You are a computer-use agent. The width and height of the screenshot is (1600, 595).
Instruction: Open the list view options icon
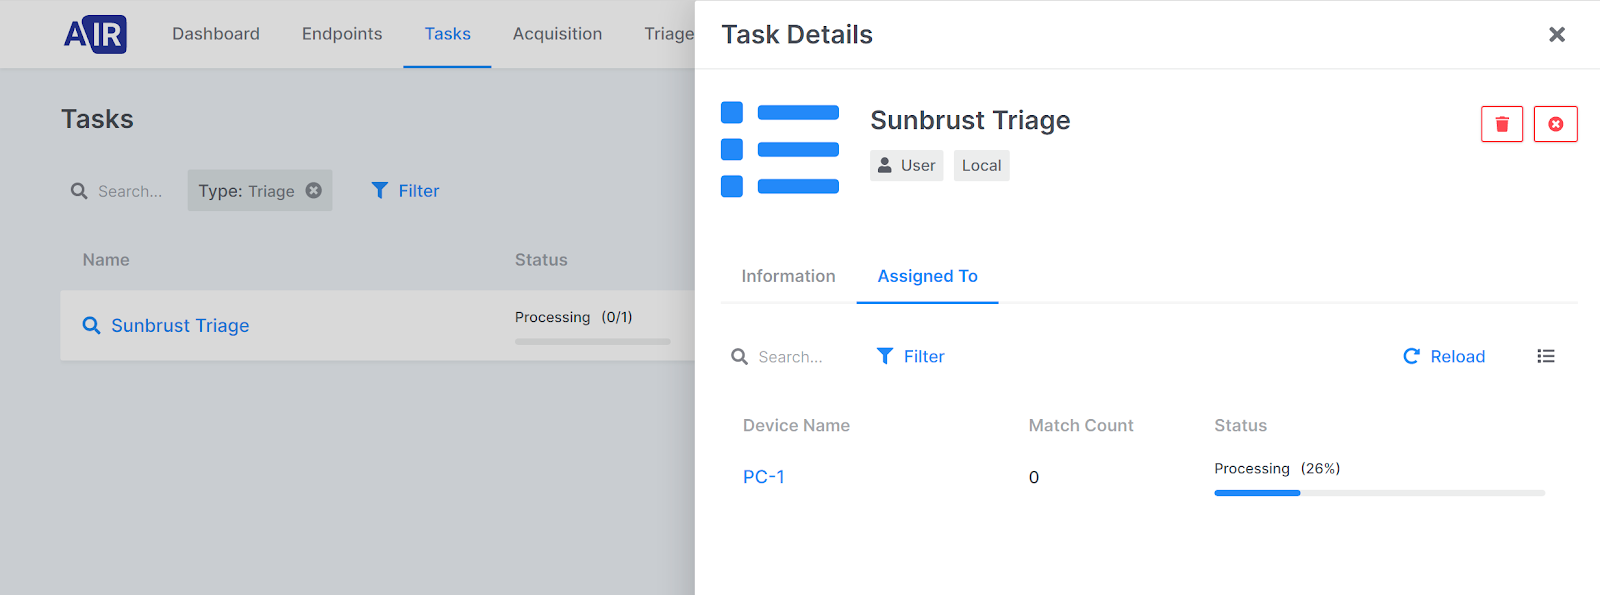coord(1545,356)
